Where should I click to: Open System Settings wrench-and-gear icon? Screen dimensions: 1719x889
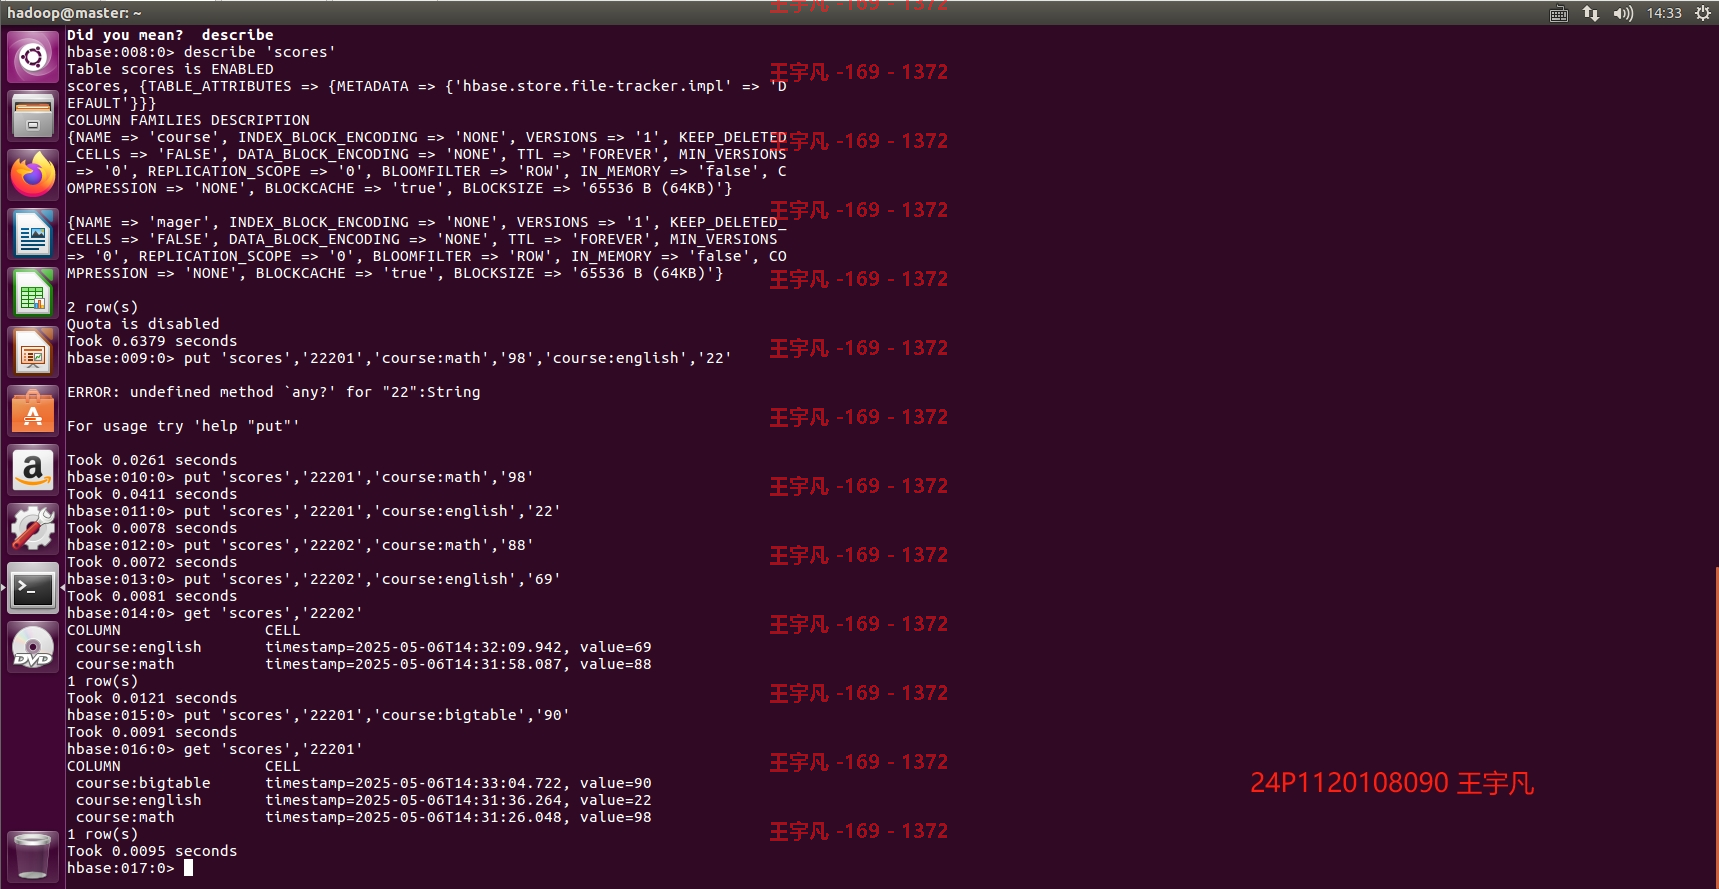(x=33, y=530)
